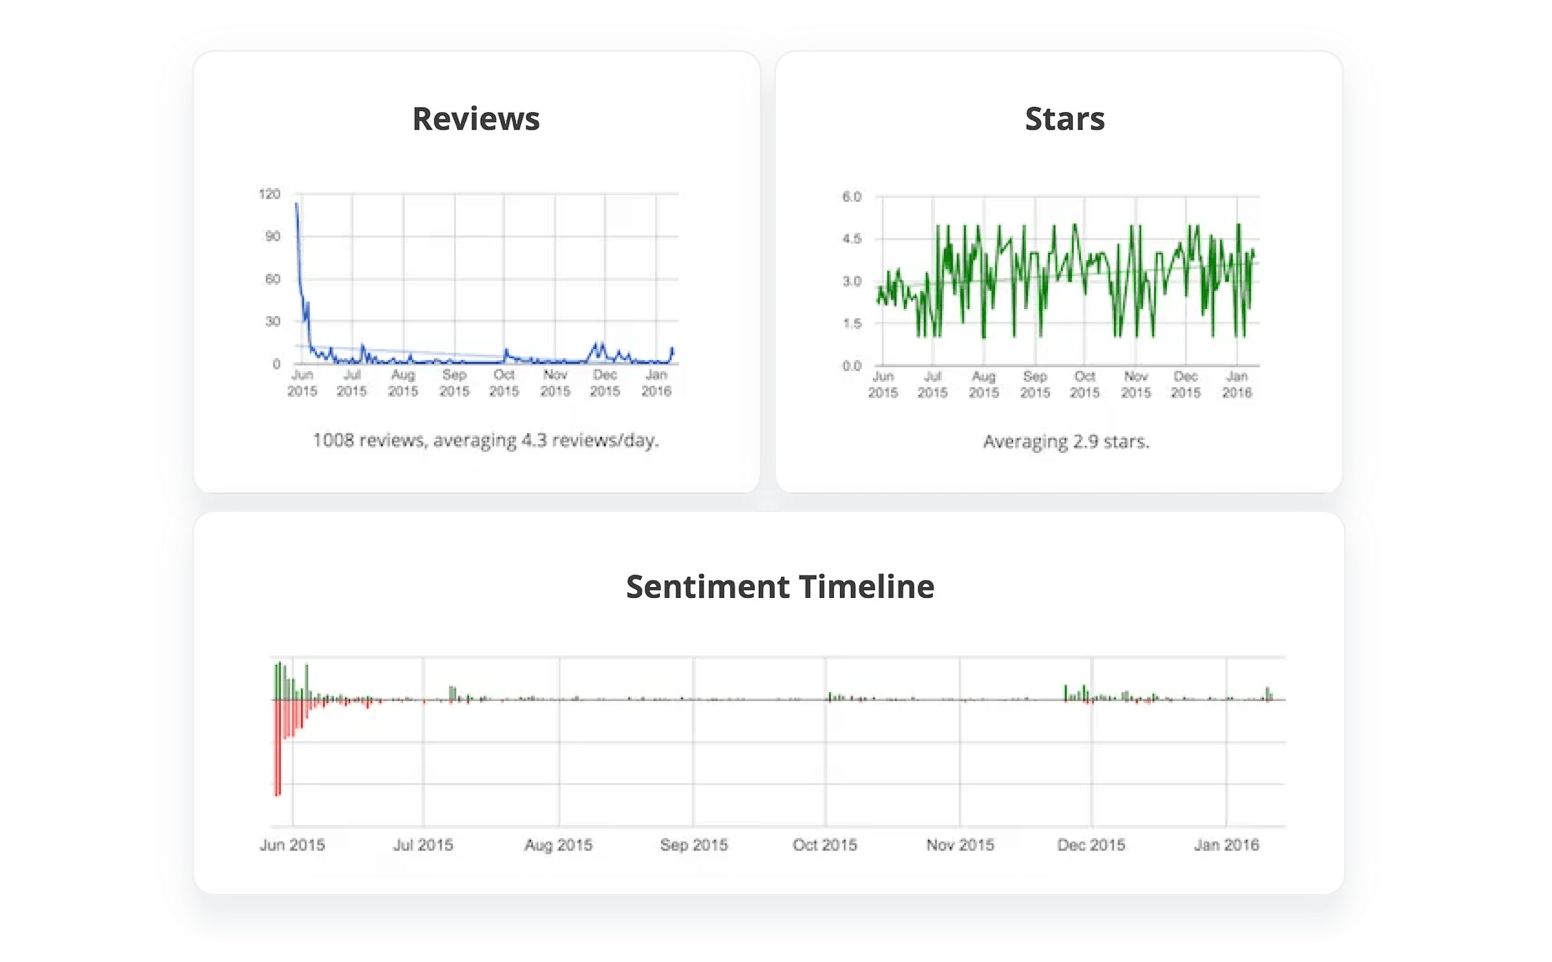Click 'Jul 2015' on the Sentiment Timeline axis
The height and width of the screenshot is (962, 1552).
click(423, 845)
